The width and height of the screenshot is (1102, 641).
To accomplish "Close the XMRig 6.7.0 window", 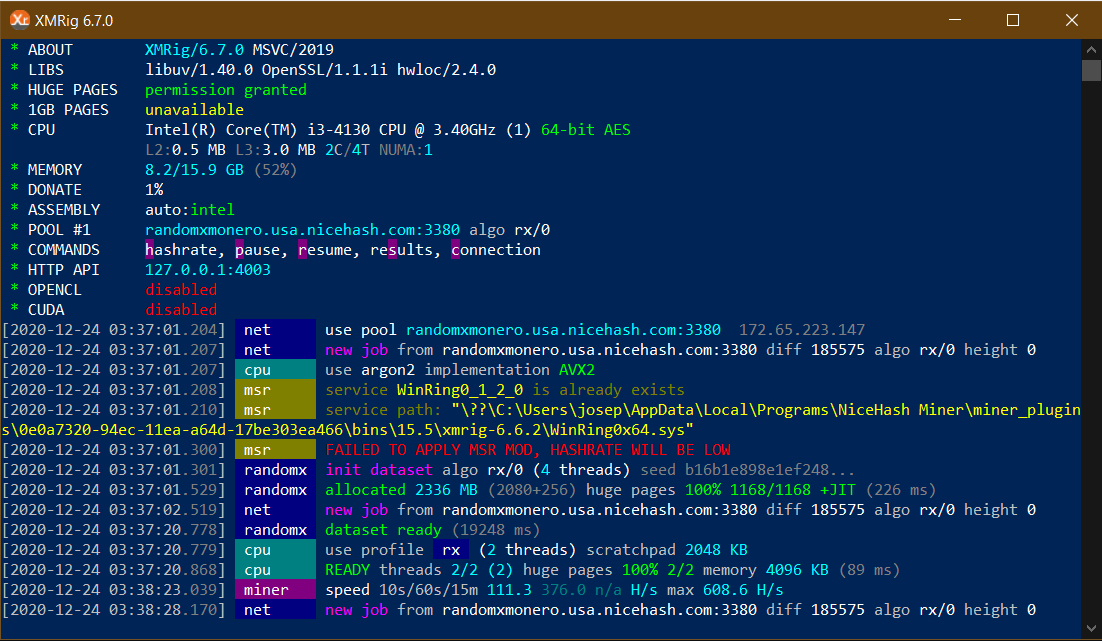I will coord(1071,20).
